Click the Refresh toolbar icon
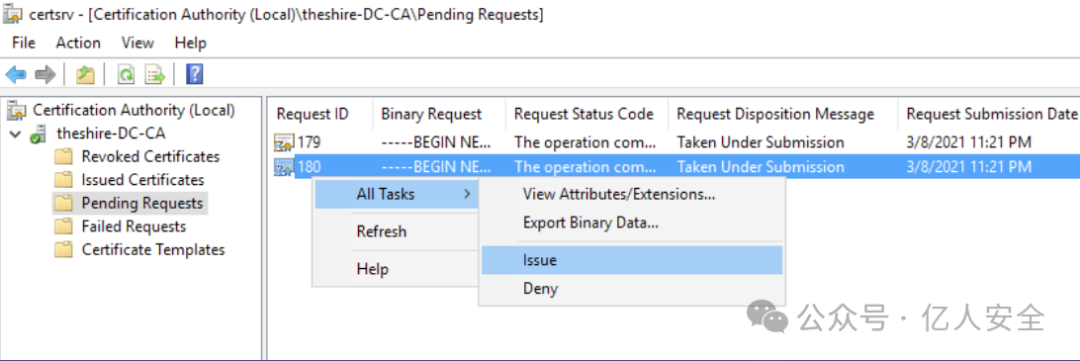 coord(126,74)
